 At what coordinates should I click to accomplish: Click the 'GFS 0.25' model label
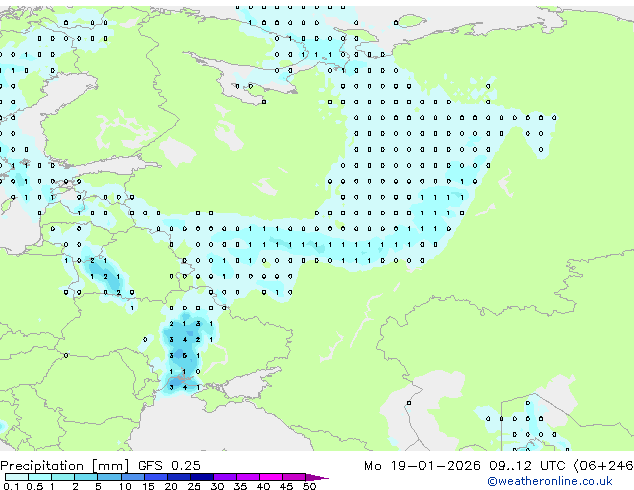169,466
